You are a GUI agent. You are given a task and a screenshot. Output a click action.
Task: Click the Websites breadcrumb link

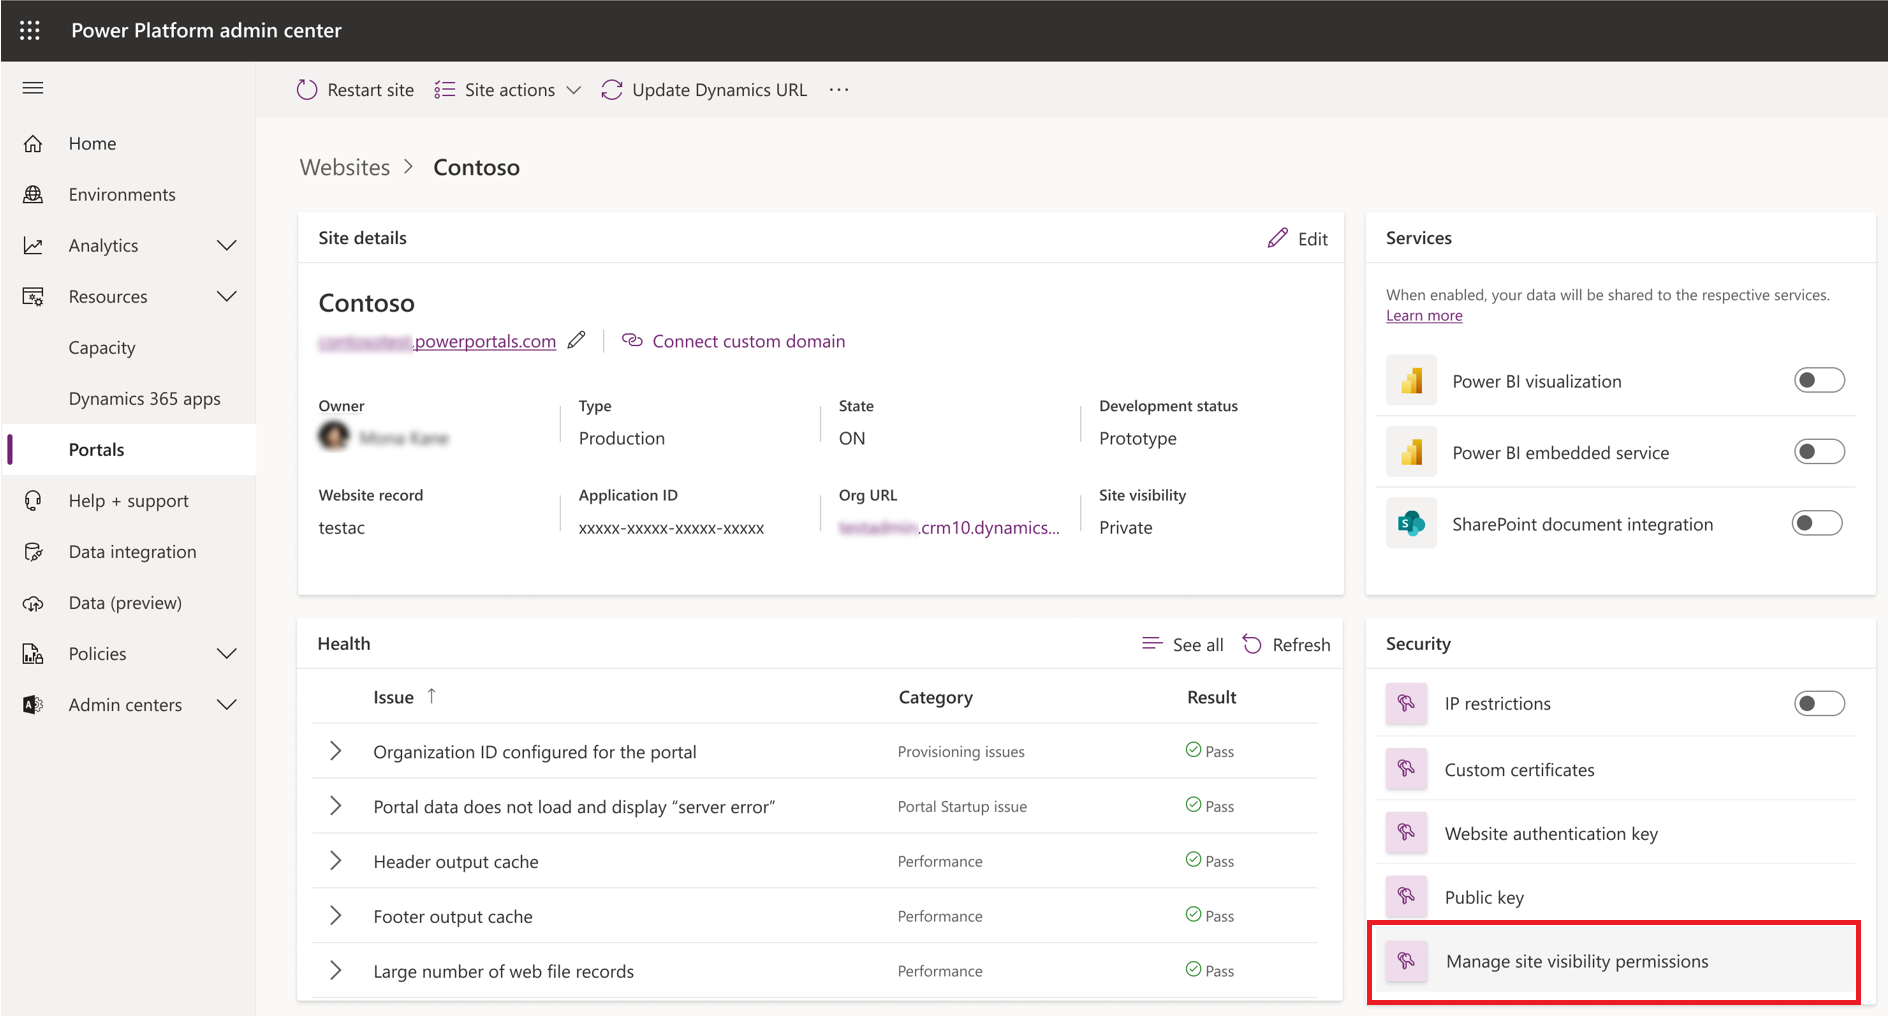click(345, 167)
